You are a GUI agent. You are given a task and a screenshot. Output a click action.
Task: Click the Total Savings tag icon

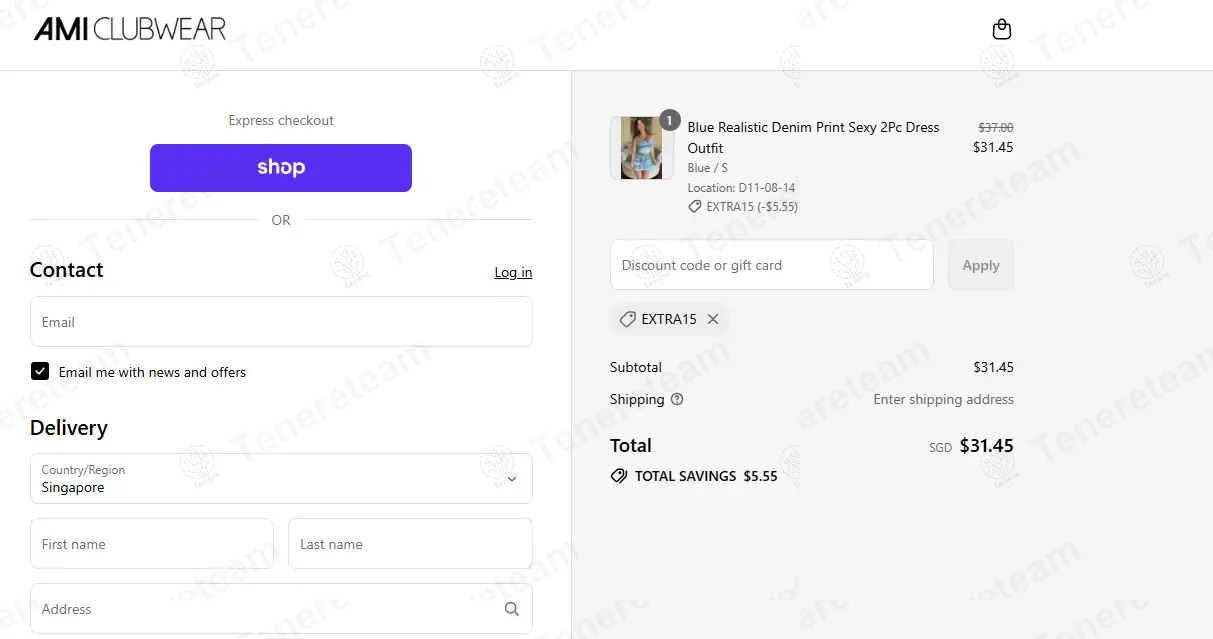point(619,476)
